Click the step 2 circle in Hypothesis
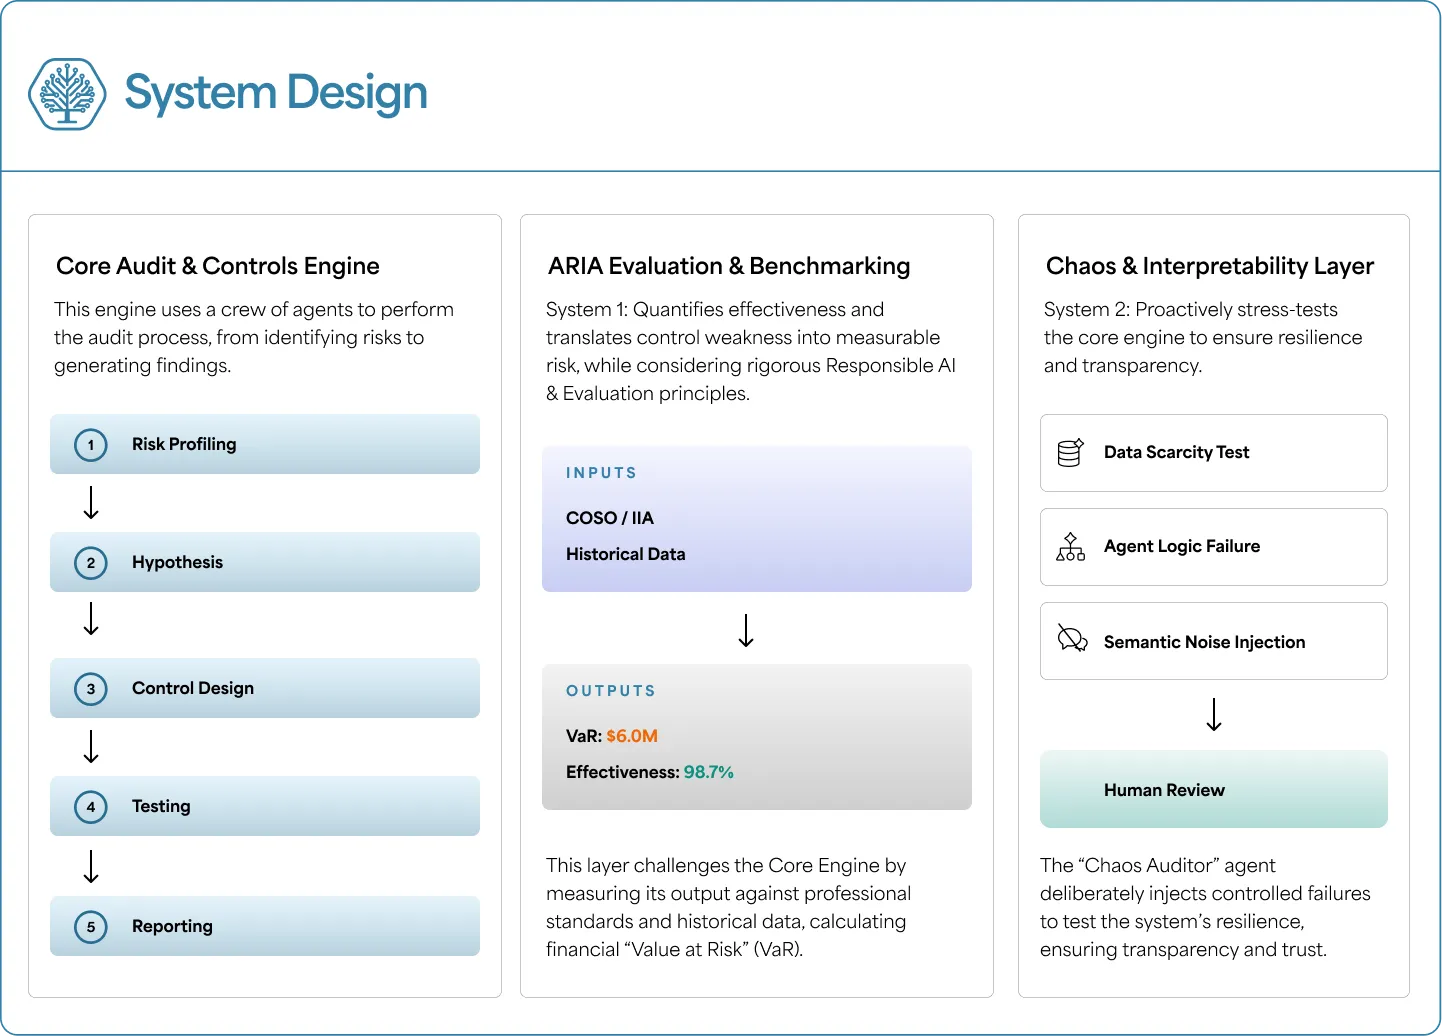Screen dimensions: 1442x1036 (x=91, y=563)
